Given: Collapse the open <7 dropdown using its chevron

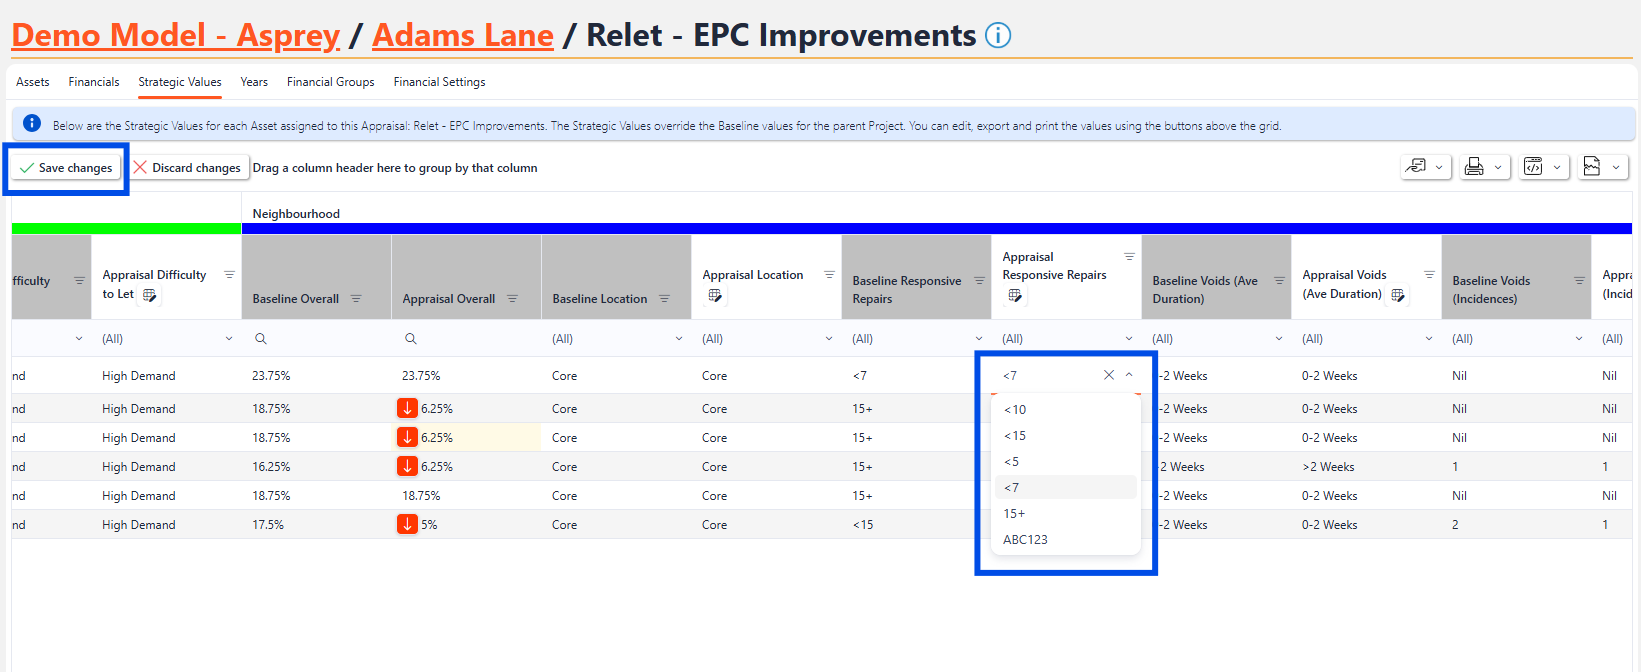Looking at the screenshot, I should click(1129, 375).
